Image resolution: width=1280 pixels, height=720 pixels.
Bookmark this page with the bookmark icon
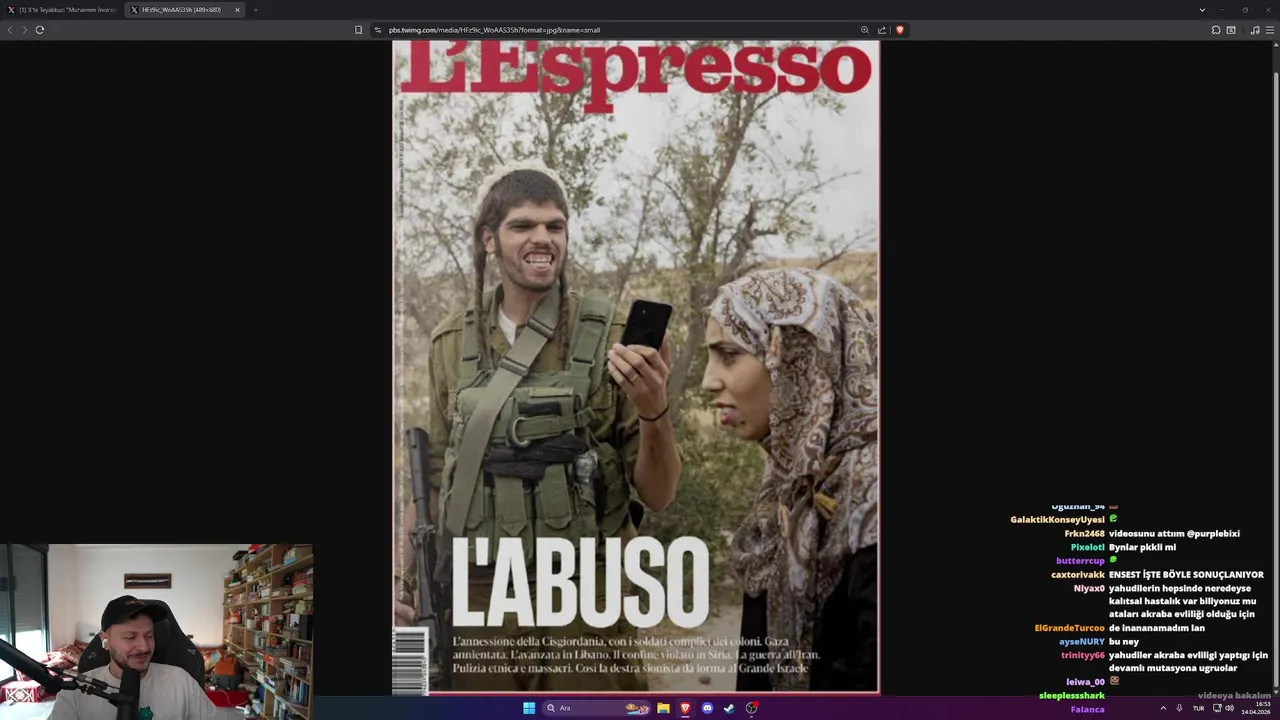tap(358, 30)
